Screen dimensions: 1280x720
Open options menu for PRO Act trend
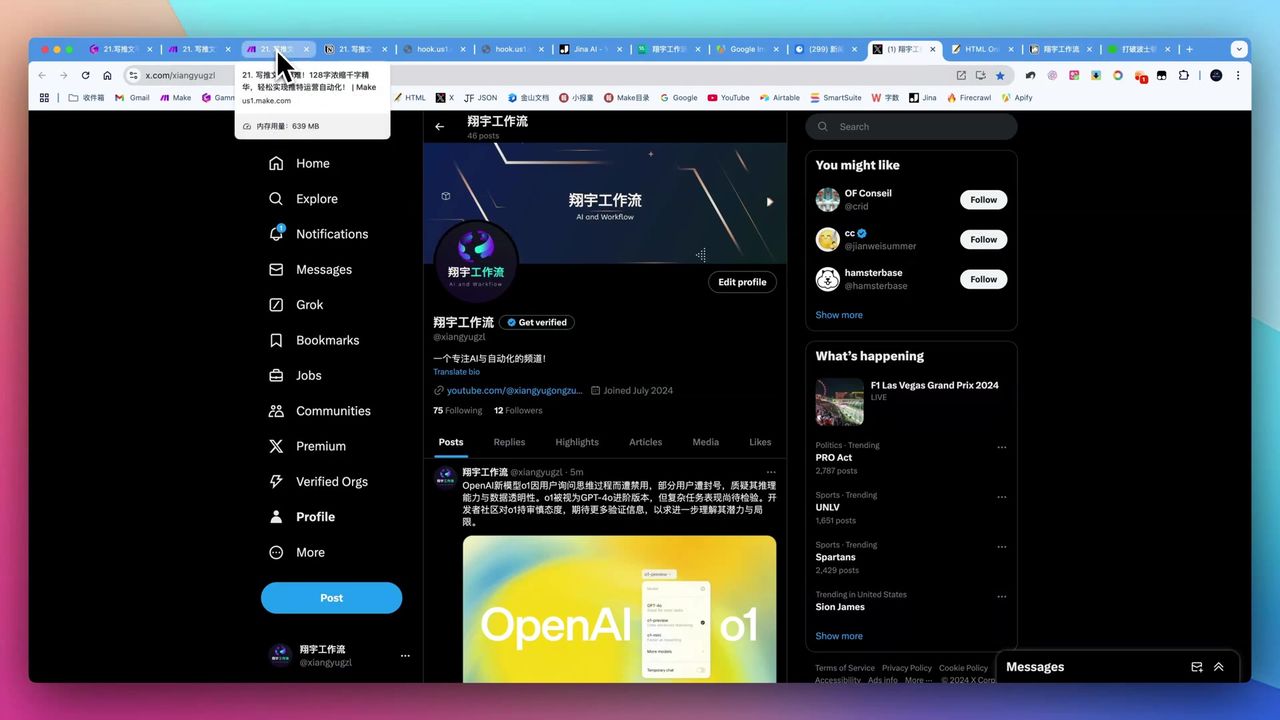click(x=1002, y=447)
